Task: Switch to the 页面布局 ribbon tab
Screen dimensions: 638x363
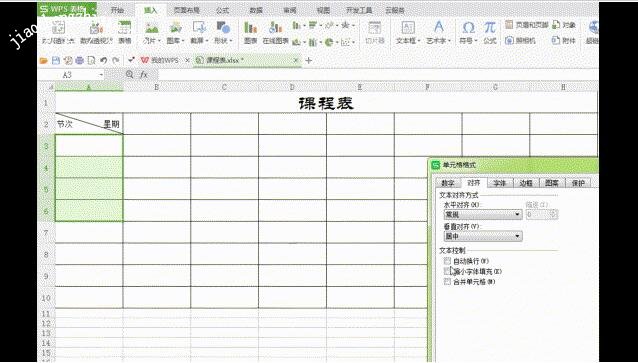Action: [187, 11]
